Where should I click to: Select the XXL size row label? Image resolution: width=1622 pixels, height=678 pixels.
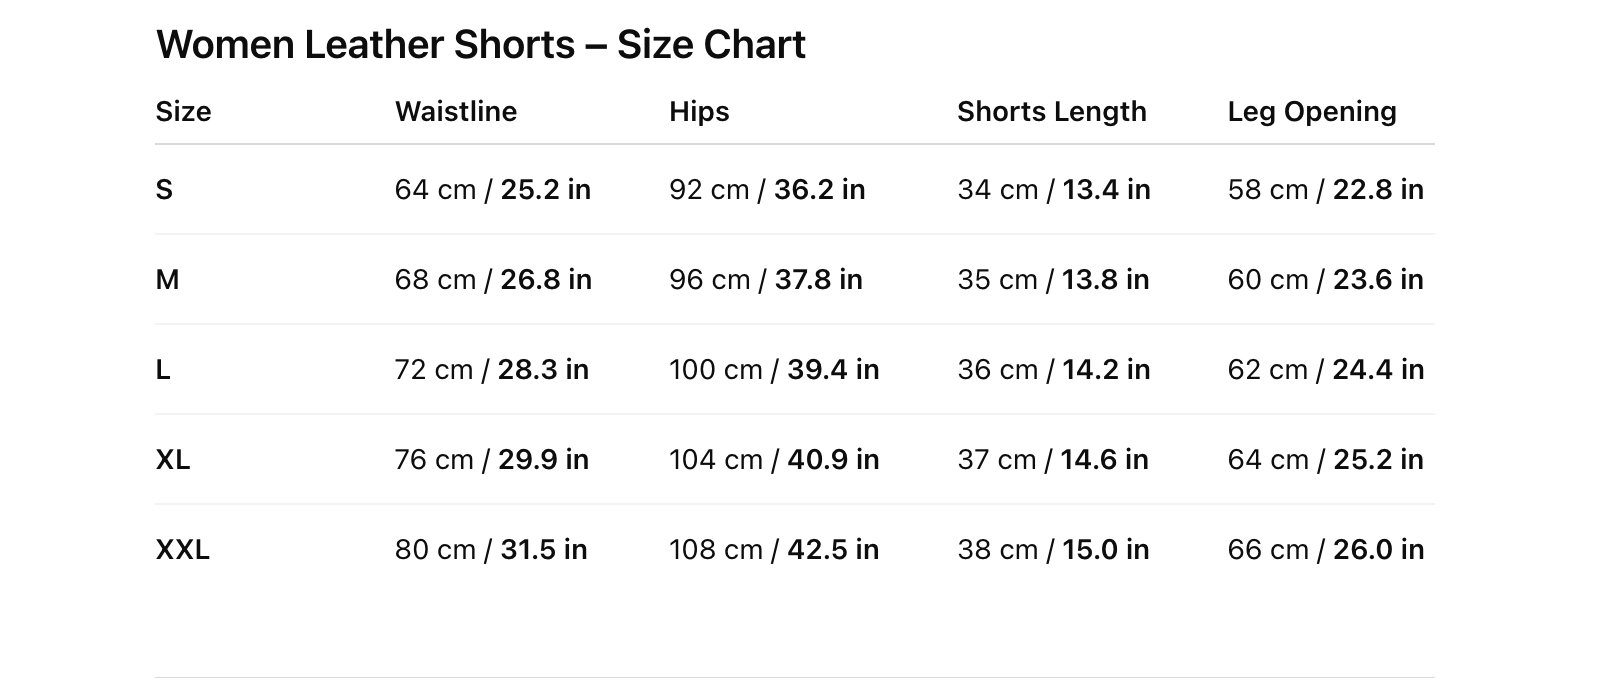[x=182, y=550]
